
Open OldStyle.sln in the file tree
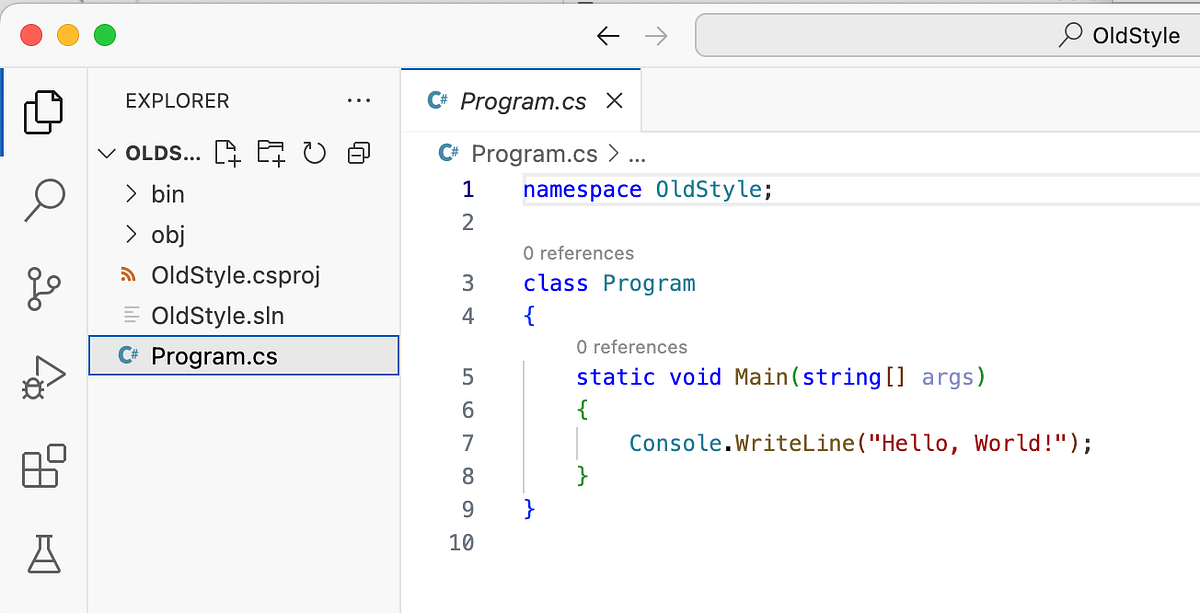click(x=217, y=316)
